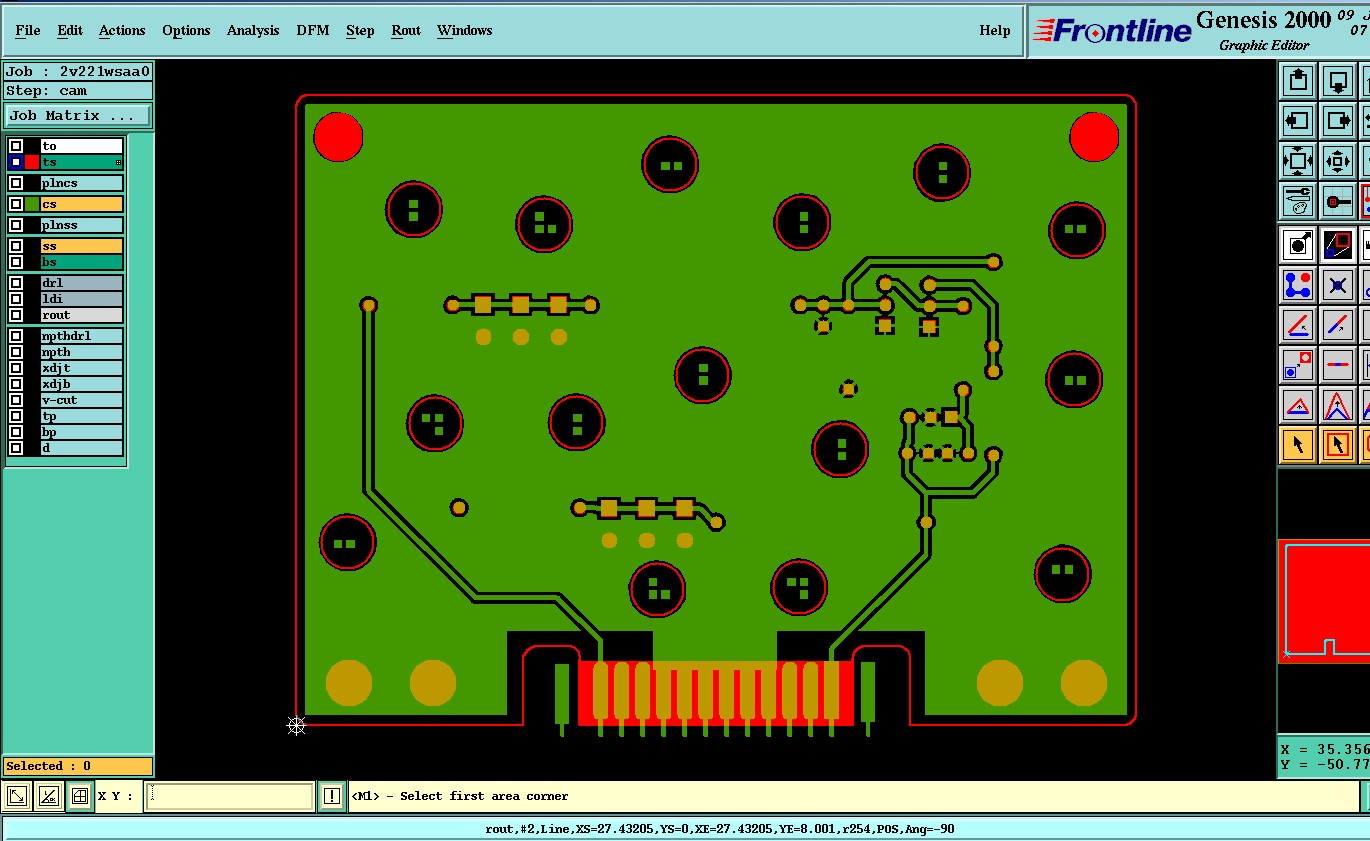Select the 'd' layer name
The width and height of the screenshot is (1370, 841).
[x=82, y=448]
